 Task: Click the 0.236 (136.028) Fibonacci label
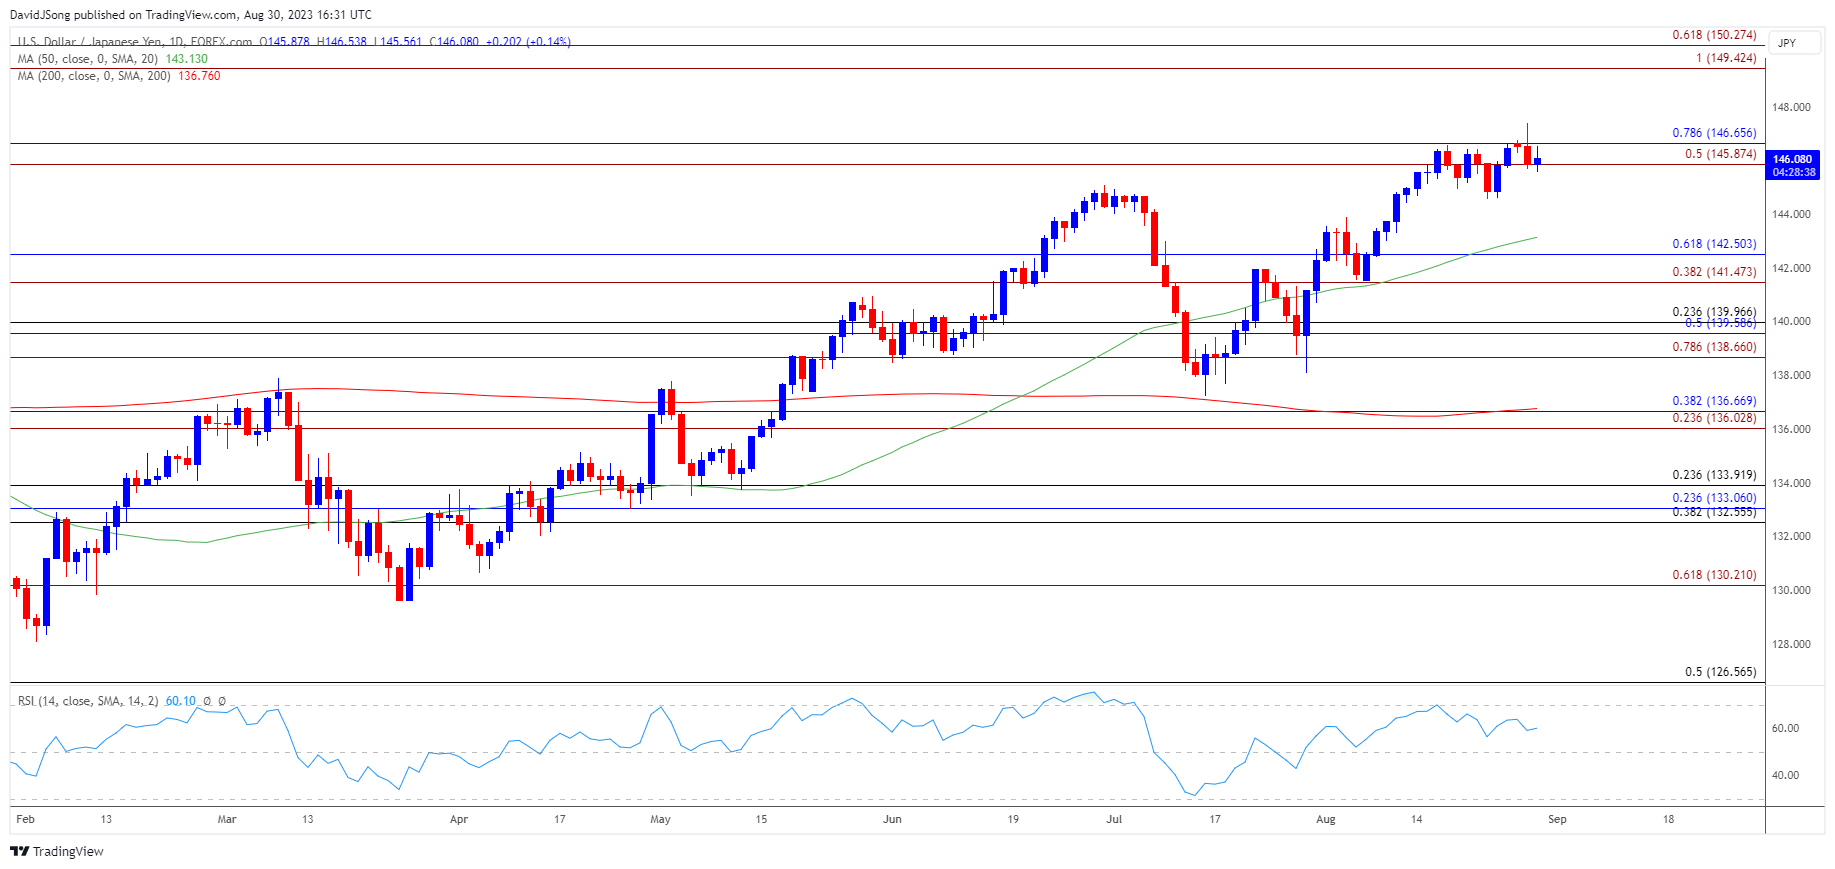pos(1714,418)
